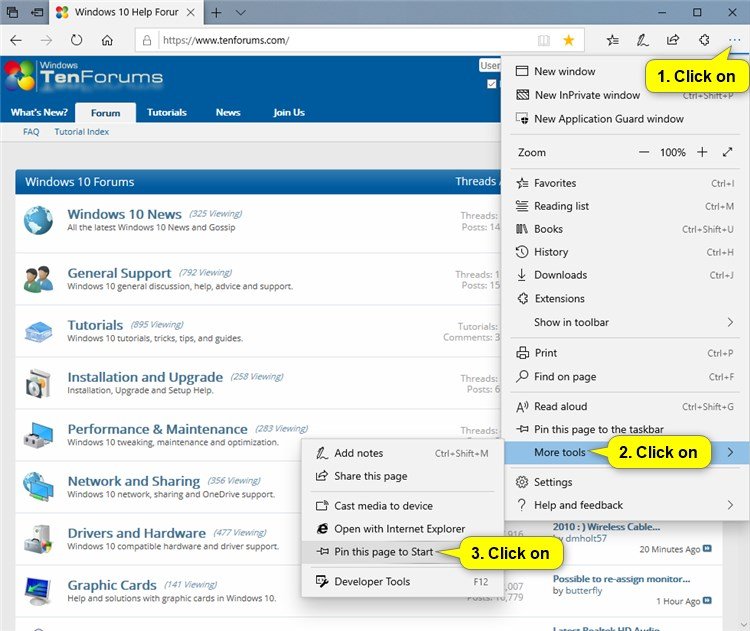Image resolution: width=750 pixels, height=631 pixels.
Task: Open the Favorites hub toolbar icon
Action: click(613, 40)
